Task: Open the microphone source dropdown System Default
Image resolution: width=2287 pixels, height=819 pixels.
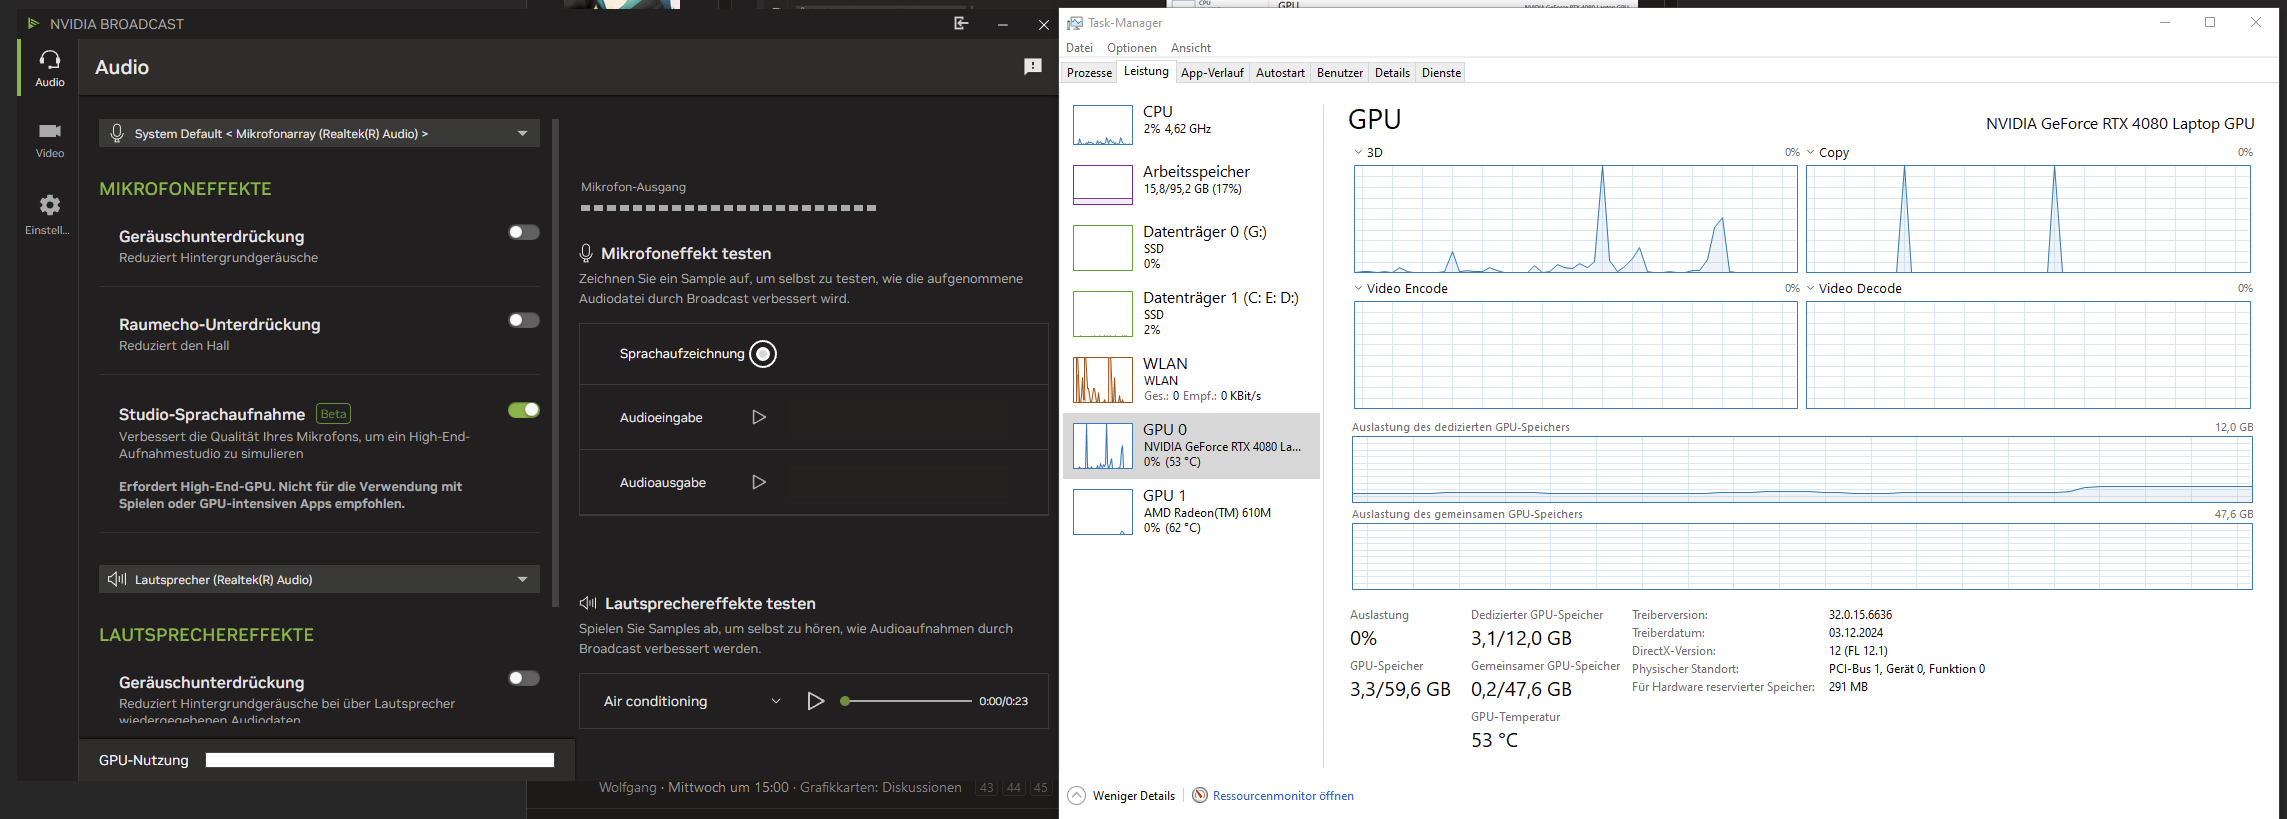Action: click(x=319, y=133)
